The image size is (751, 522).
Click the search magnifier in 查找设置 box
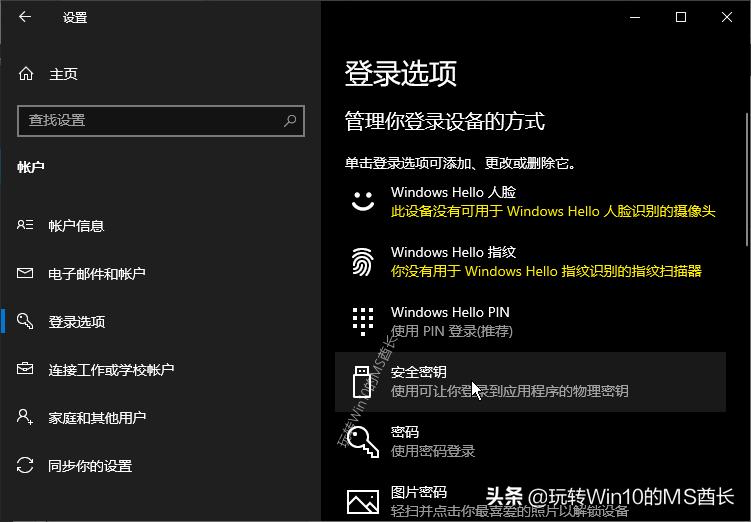290,121
